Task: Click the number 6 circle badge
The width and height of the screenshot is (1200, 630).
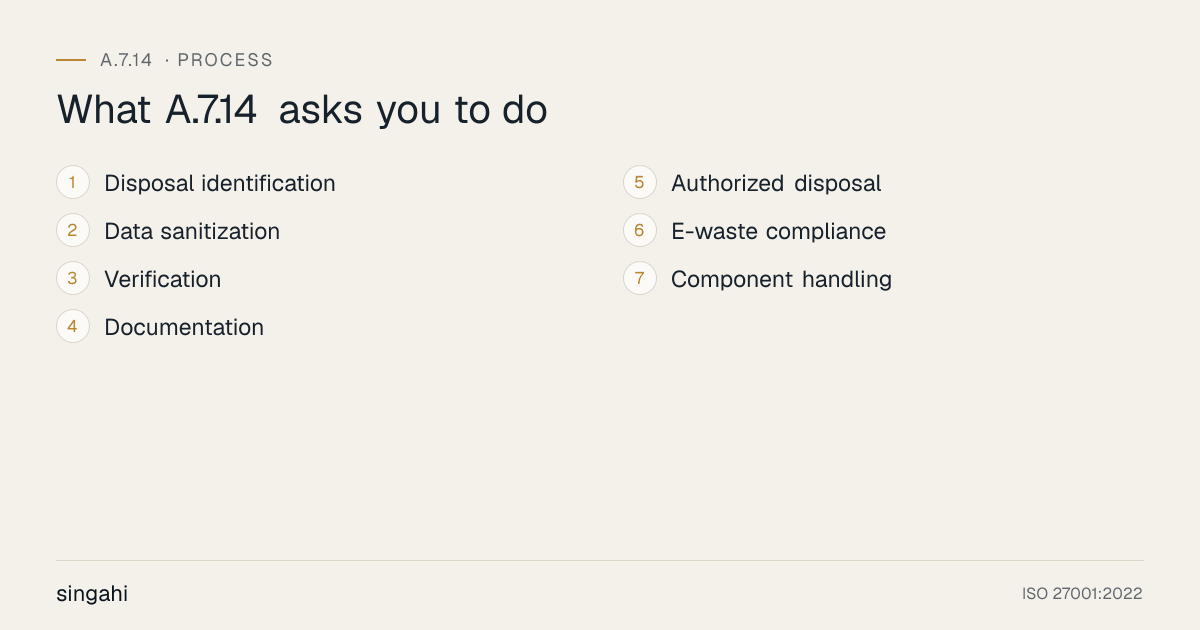Action: point(640,231)
